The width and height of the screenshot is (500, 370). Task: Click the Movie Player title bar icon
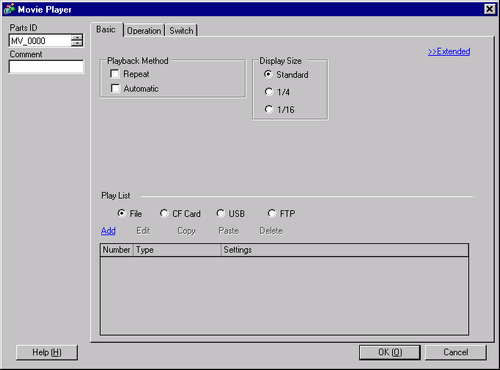[9, 9]
